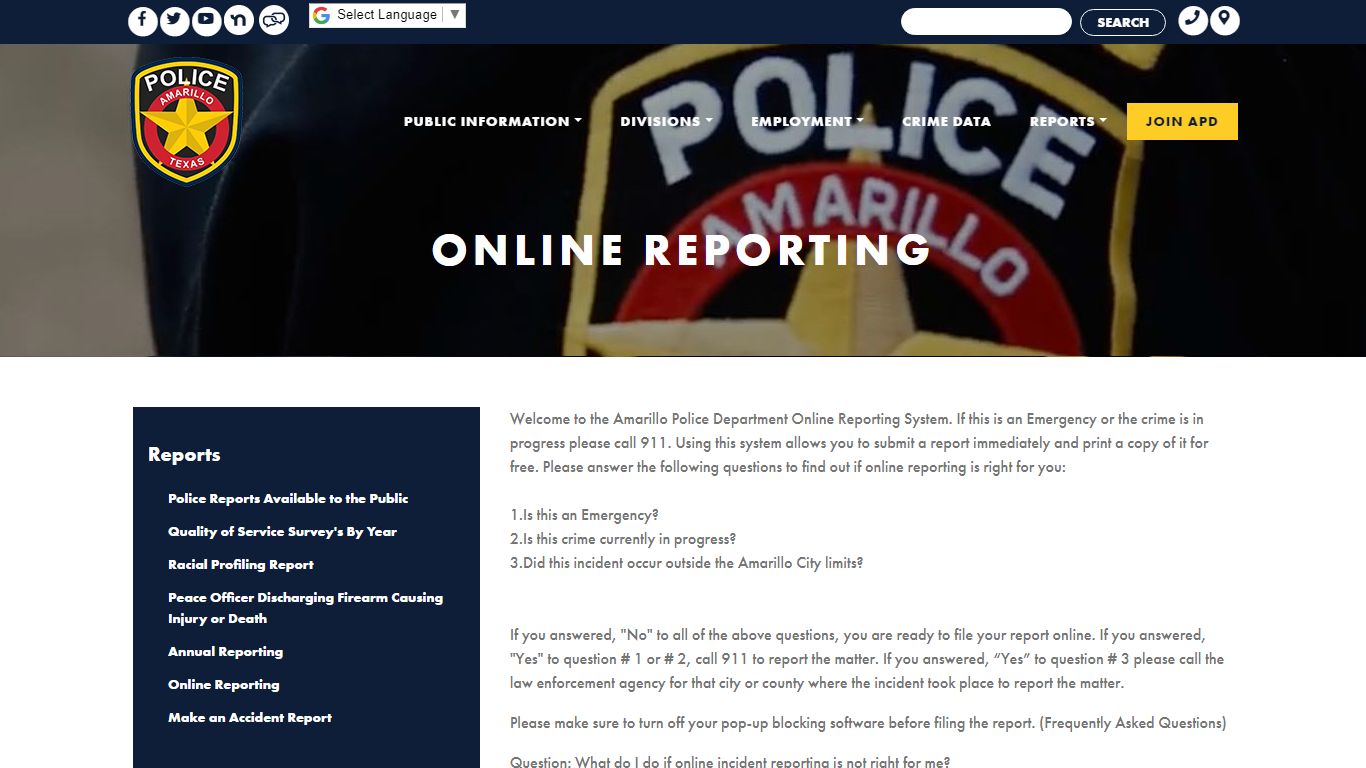Click the Join APD button
This screenshot has height=768, width=1366.
[1182, 121]
